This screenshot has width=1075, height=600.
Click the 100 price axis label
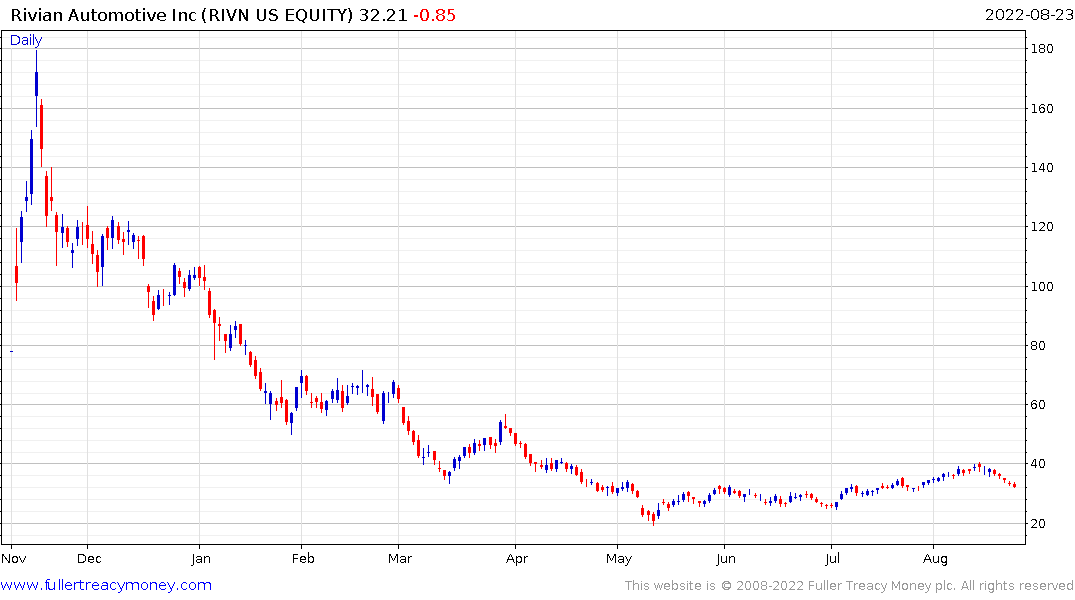point(1042,287)
